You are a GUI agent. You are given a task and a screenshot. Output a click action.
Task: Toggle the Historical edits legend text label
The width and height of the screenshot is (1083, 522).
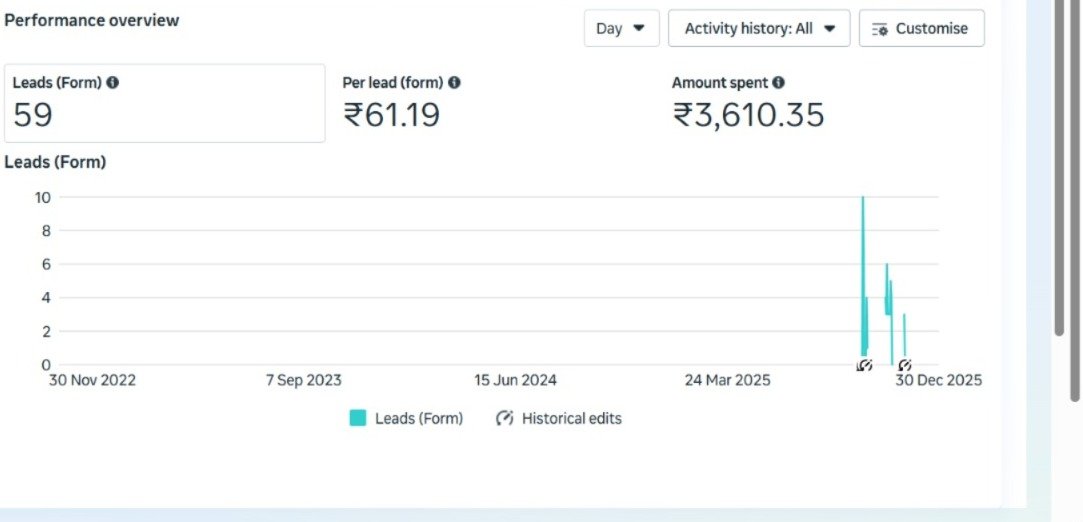[x=571, y=418]
